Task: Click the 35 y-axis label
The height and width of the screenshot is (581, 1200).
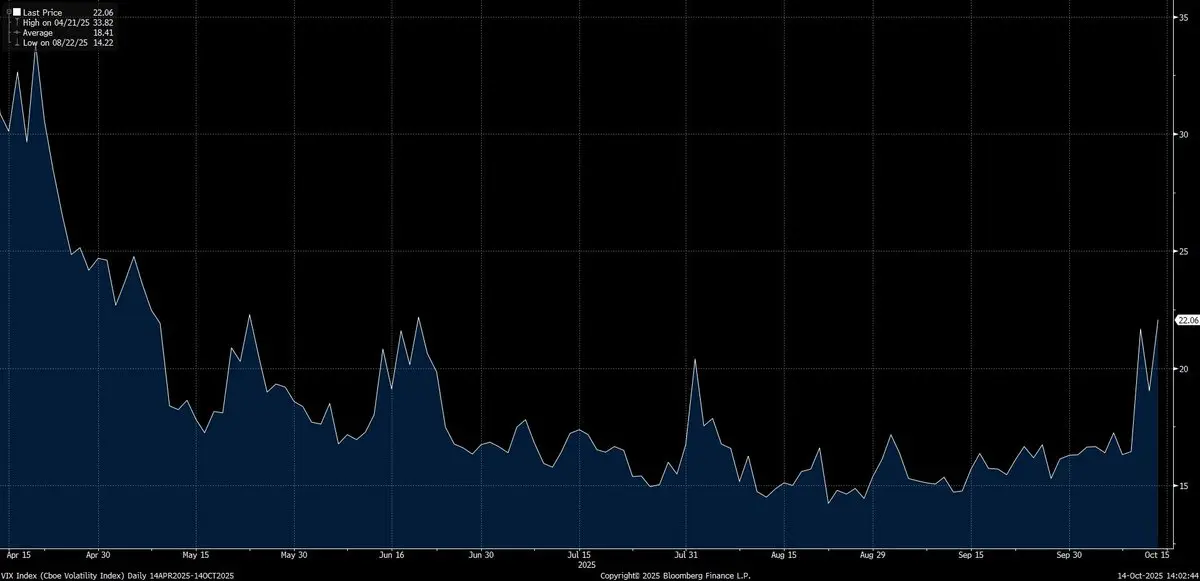Action: (1182, 16)
